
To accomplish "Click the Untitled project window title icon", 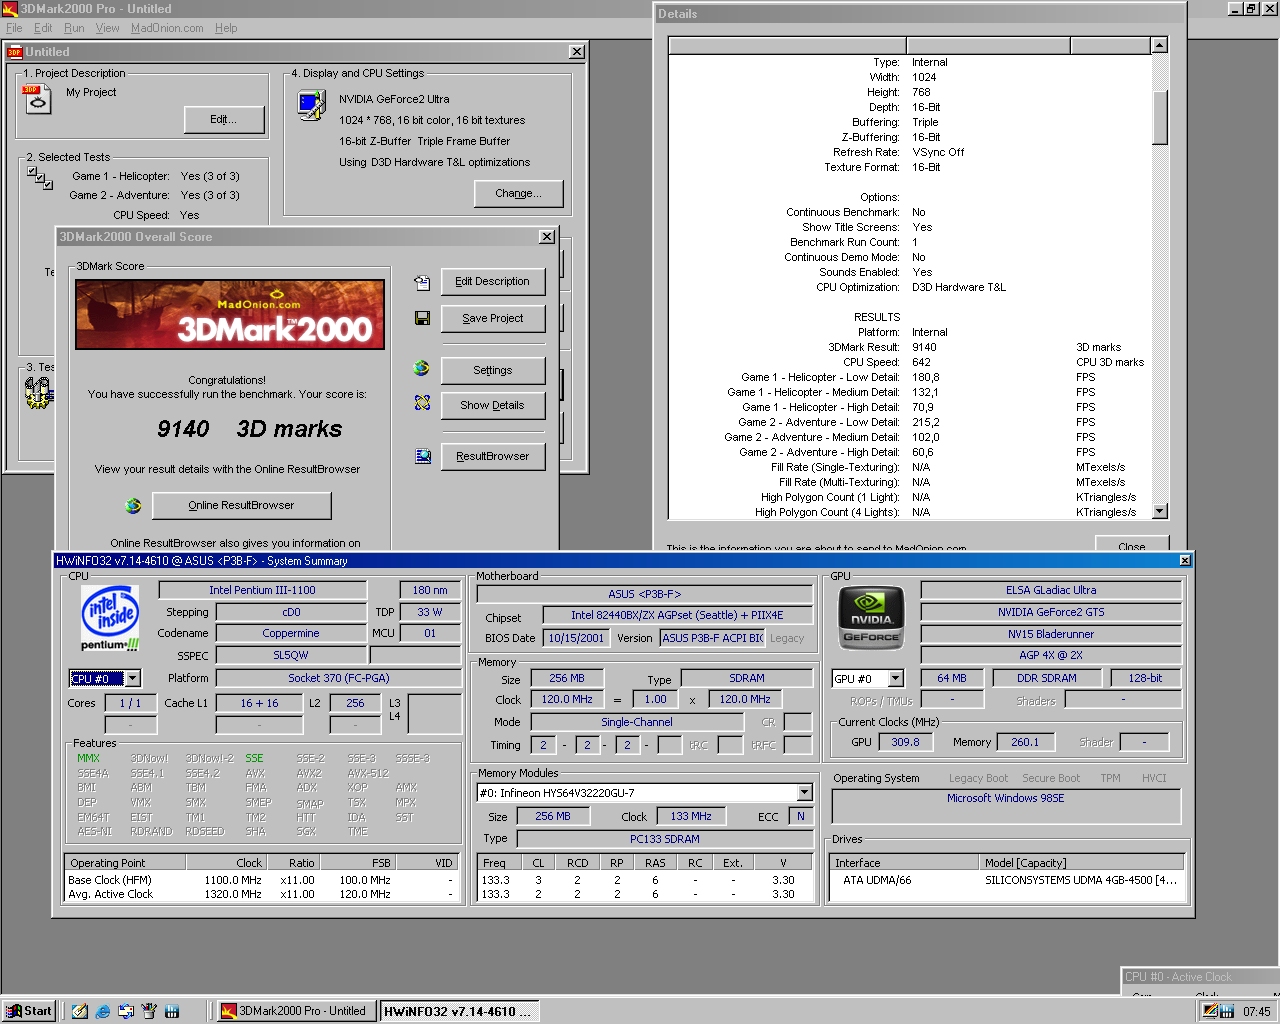I will 15,52.
